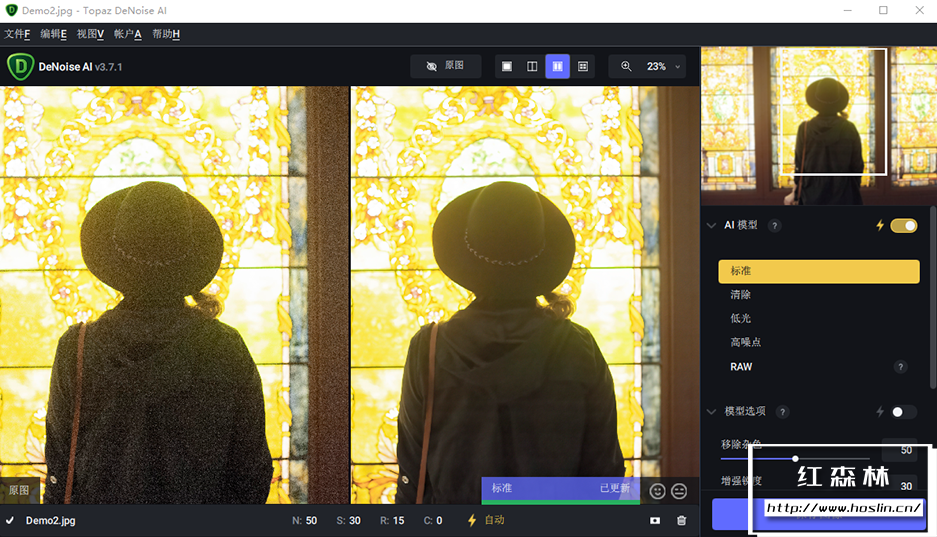Collapse the AI 模型 section
This screenshot has height=537, width=937.
pos(711,225)
